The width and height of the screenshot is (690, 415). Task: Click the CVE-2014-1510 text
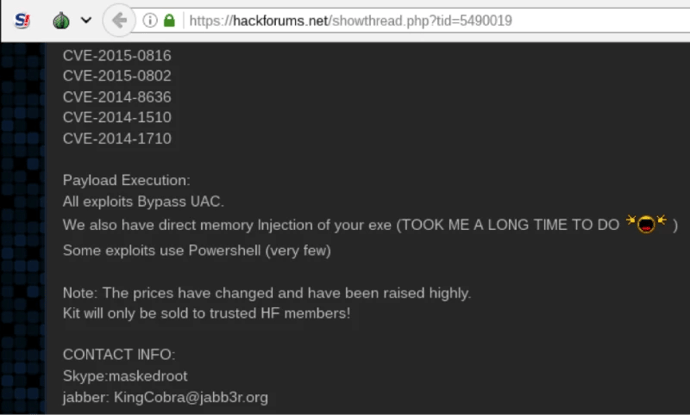coord(116,117)
